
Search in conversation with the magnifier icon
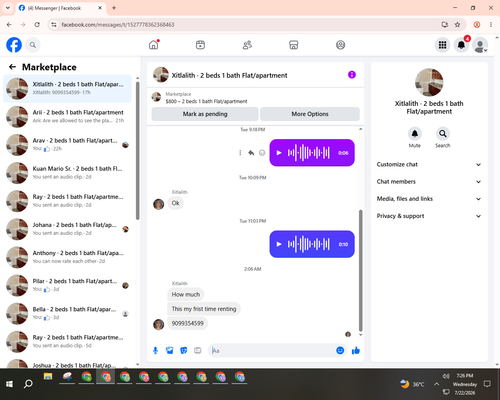[x=443, y=134]
